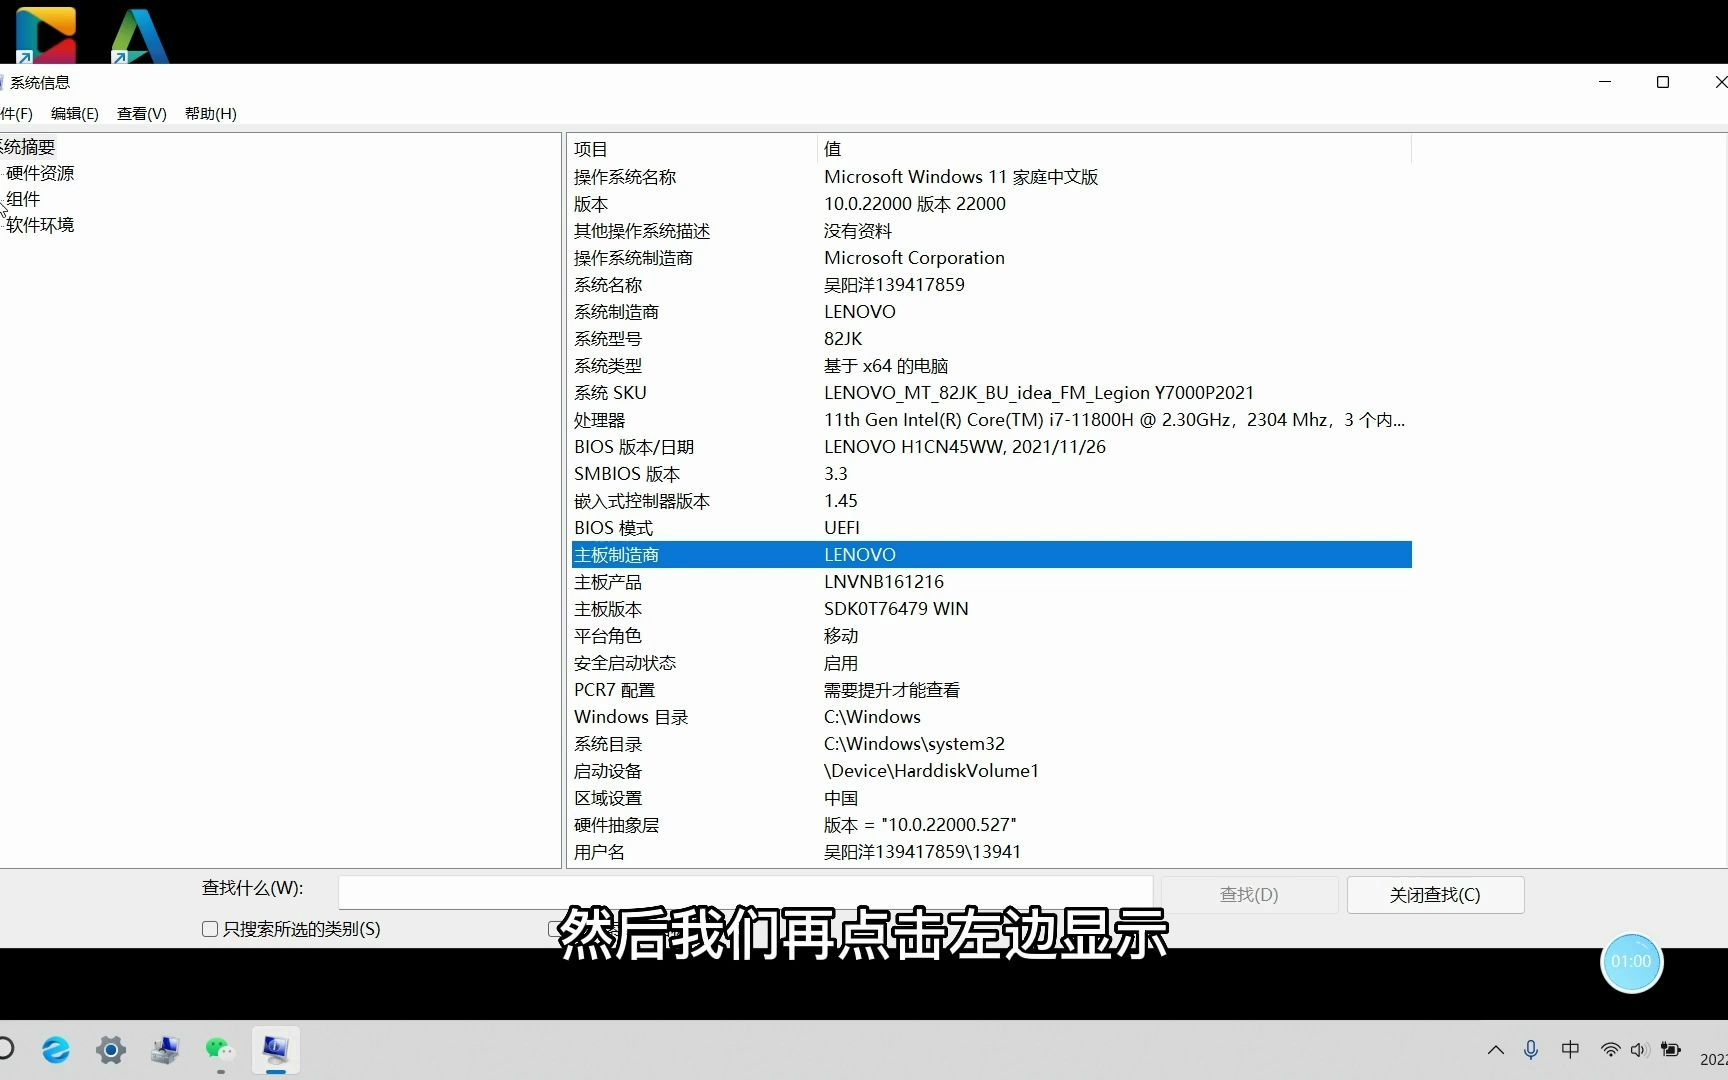Select 硬件资源 in the tree
This screenshot has width=1728, height=1080.
pos(40,173)
